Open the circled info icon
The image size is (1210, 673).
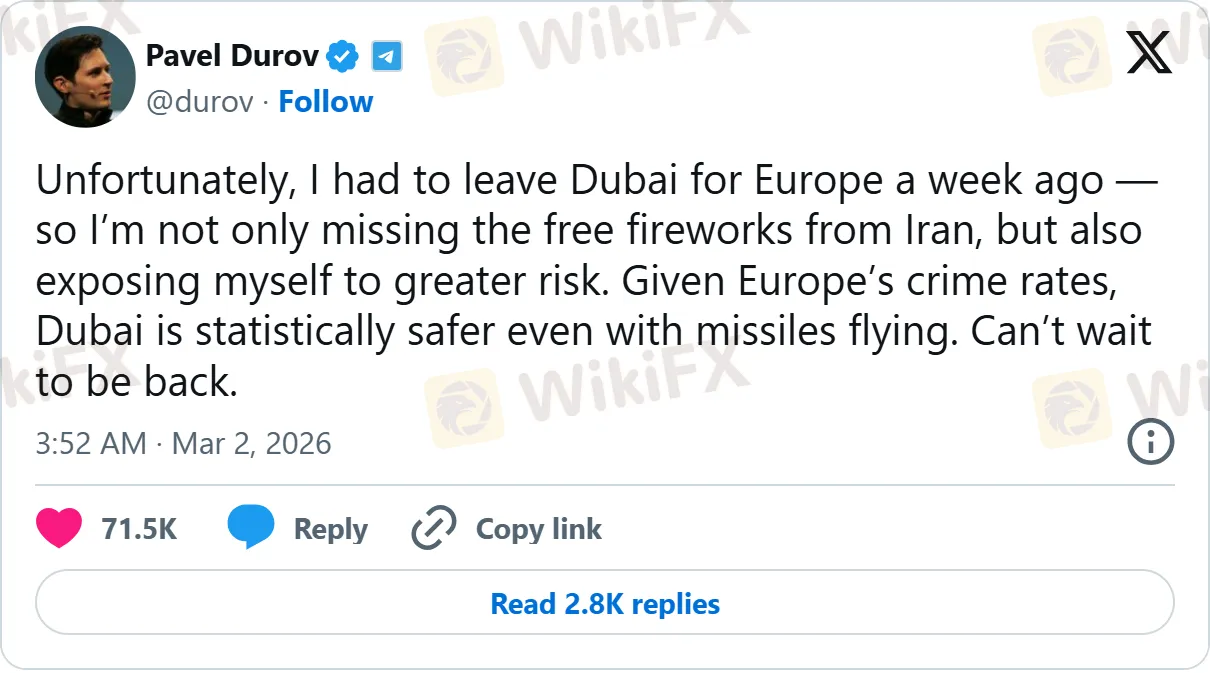pyautogui.click(x=1150, y=443)
